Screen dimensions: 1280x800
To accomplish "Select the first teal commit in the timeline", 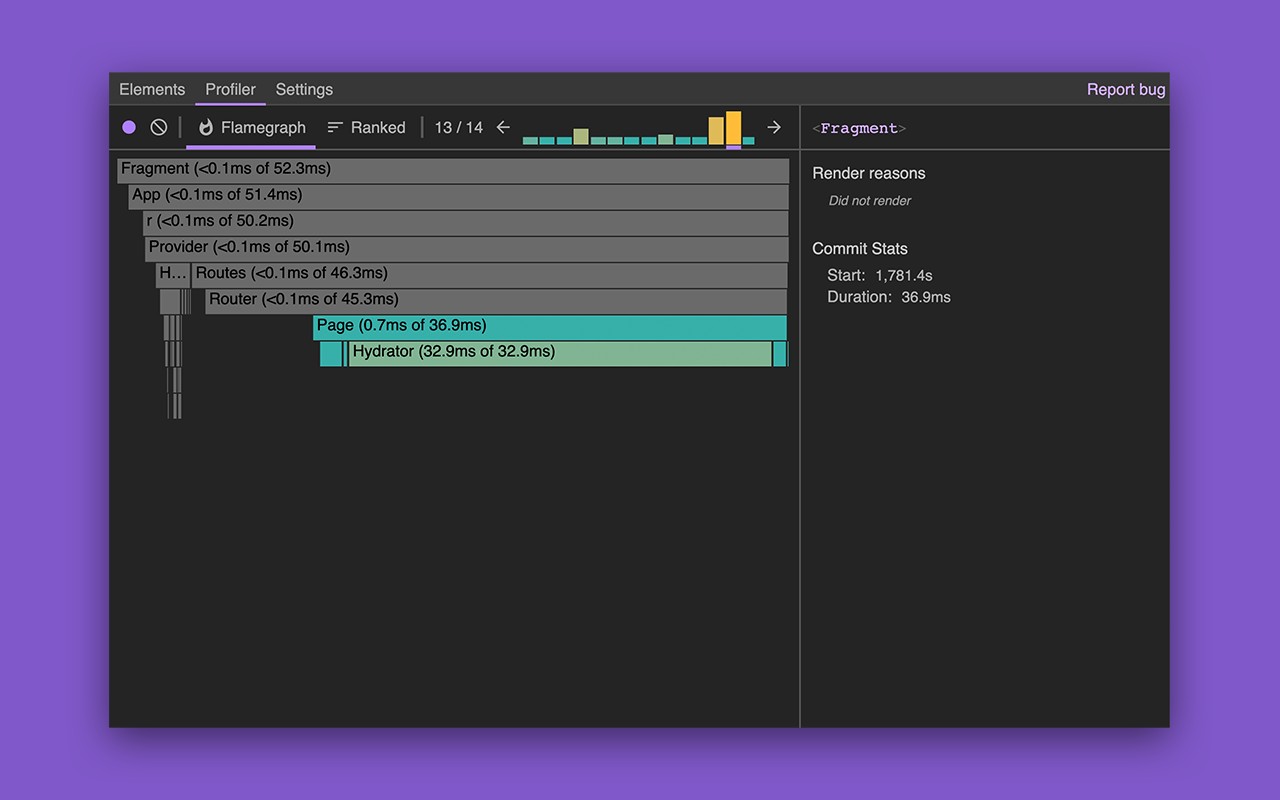I will click(530, 140).
